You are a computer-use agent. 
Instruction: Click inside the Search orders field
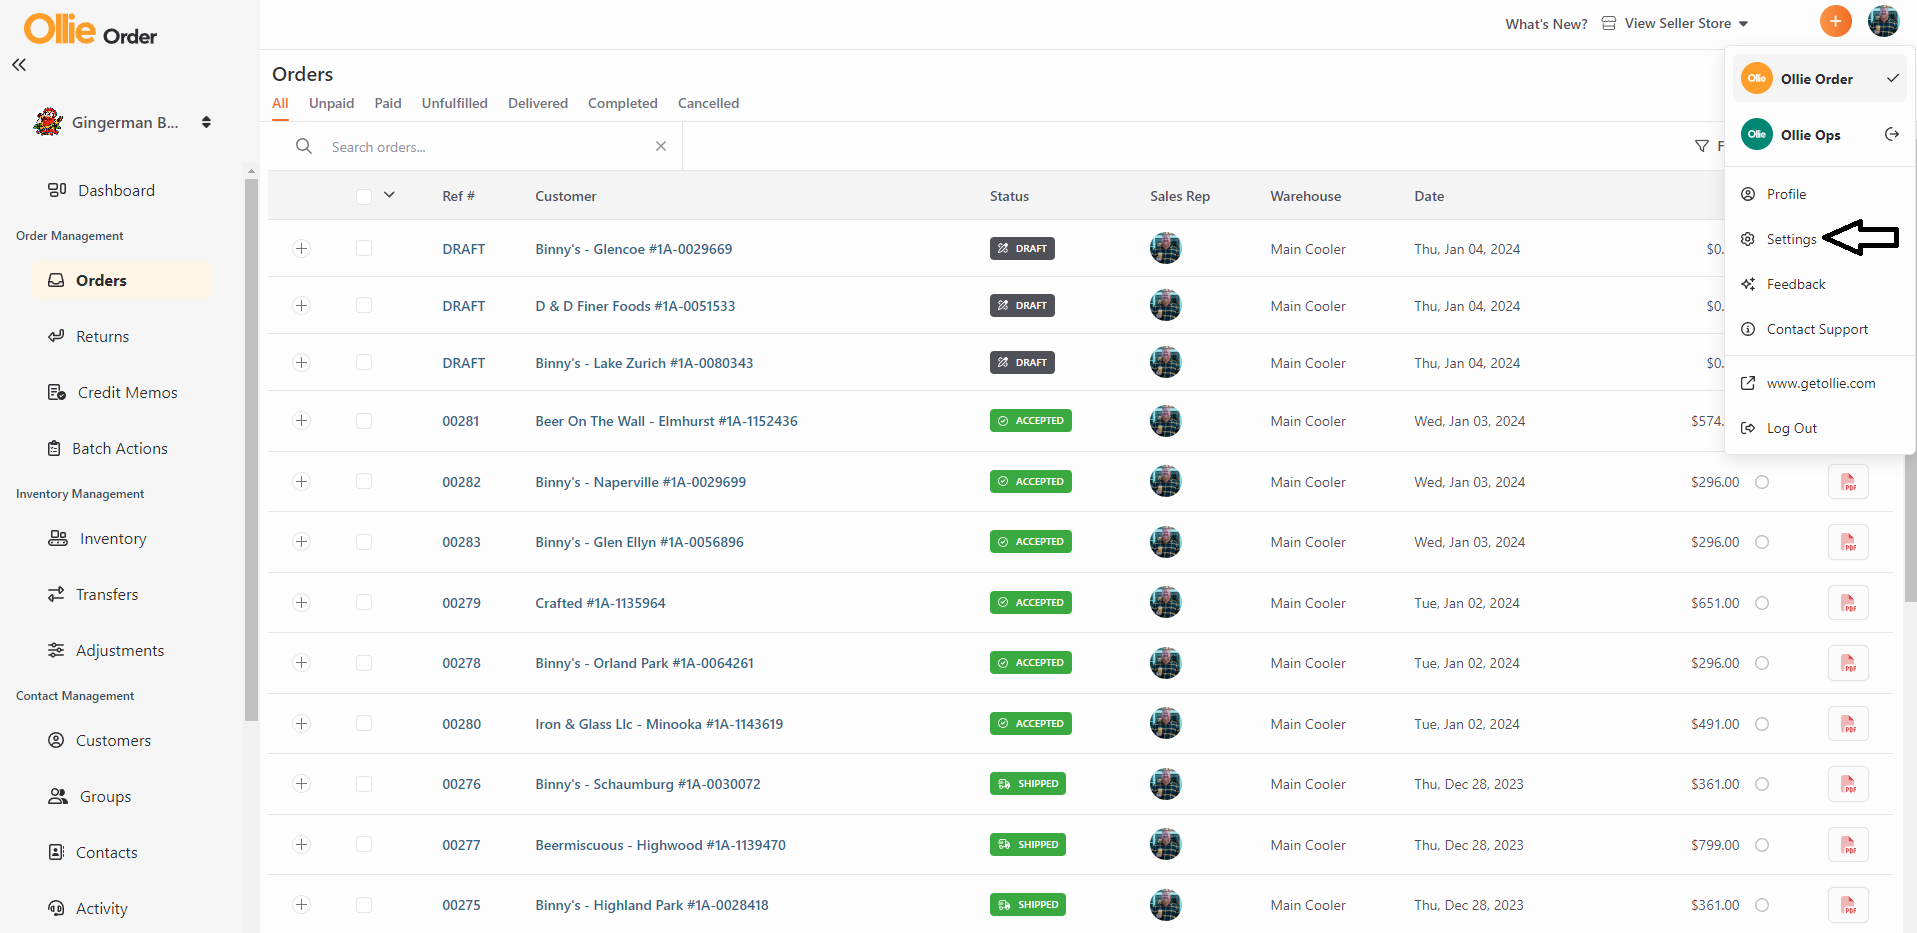pyautogui.click(x=490, y=147)
